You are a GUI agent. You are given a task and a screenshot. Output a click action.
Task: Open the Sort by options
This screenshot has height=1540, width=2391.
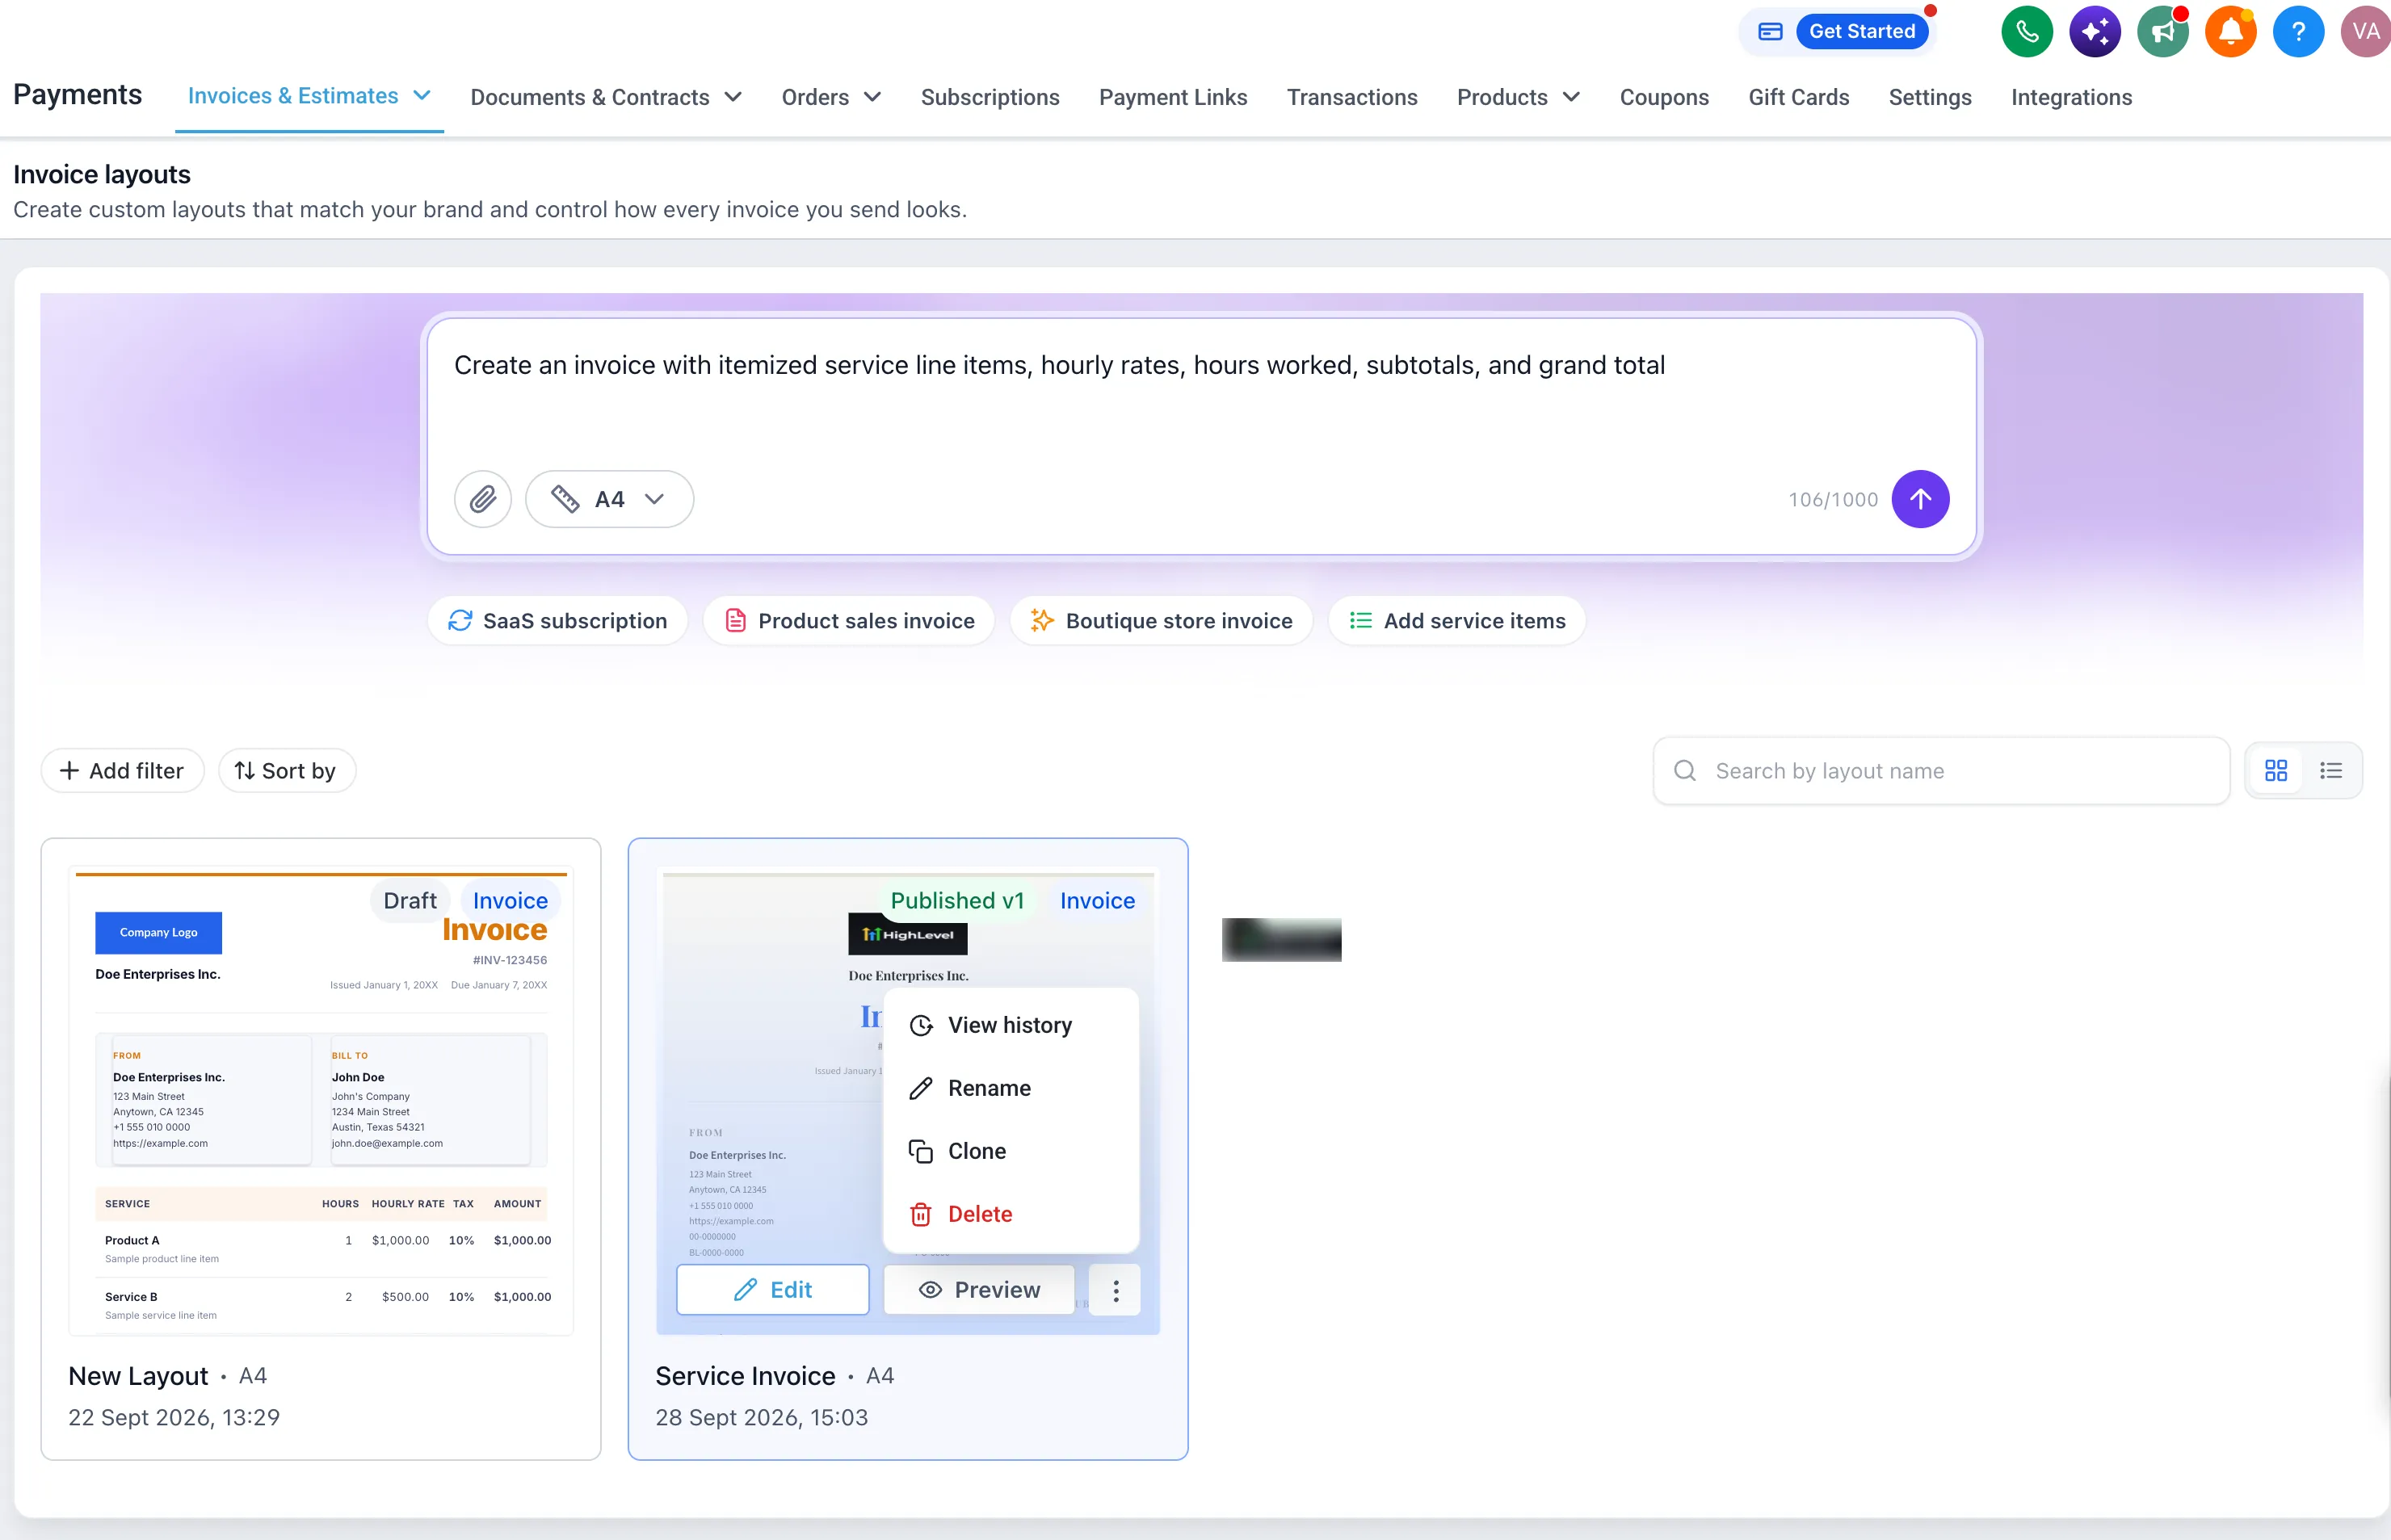[286, 770]
